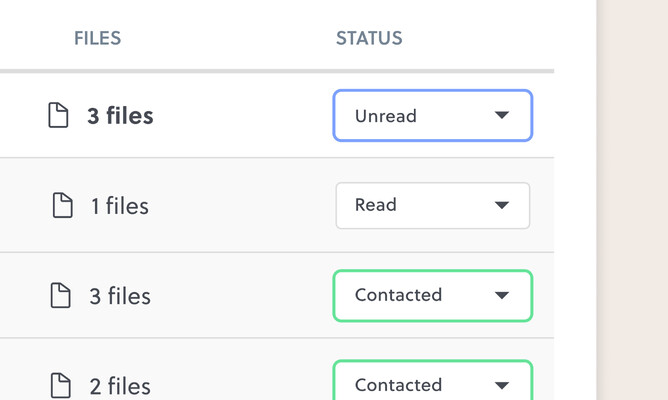668x400 pixels.
Task: Click the file icon in the Unread row
Action: pyautogui.click(x=59, y=115)
